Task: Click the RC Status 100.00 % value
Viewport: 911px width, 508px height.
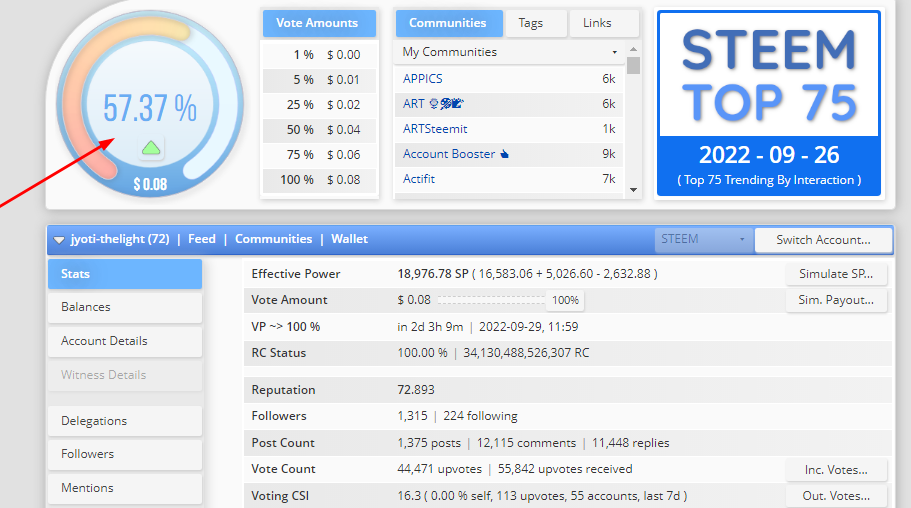Action: point(422,353)
